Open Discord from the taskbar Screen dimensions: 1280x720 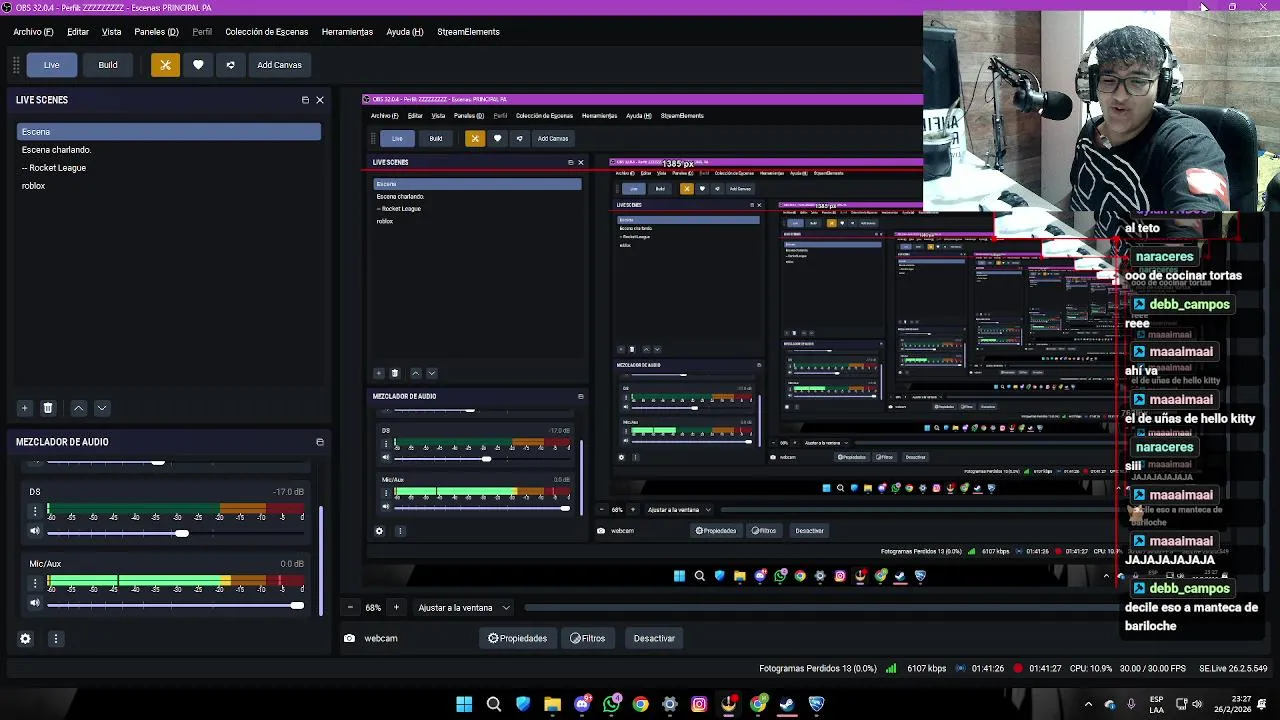[x=582, y=704]
